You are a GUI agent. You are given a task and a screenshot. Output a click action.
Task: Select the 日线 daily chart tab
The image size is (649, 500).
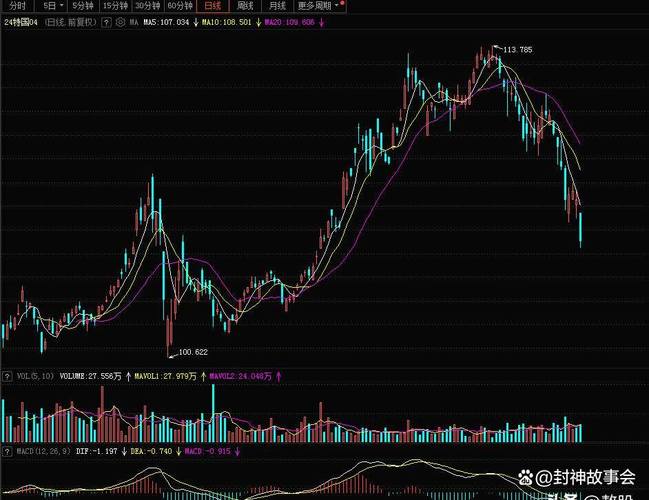click(x=212, y=6)
